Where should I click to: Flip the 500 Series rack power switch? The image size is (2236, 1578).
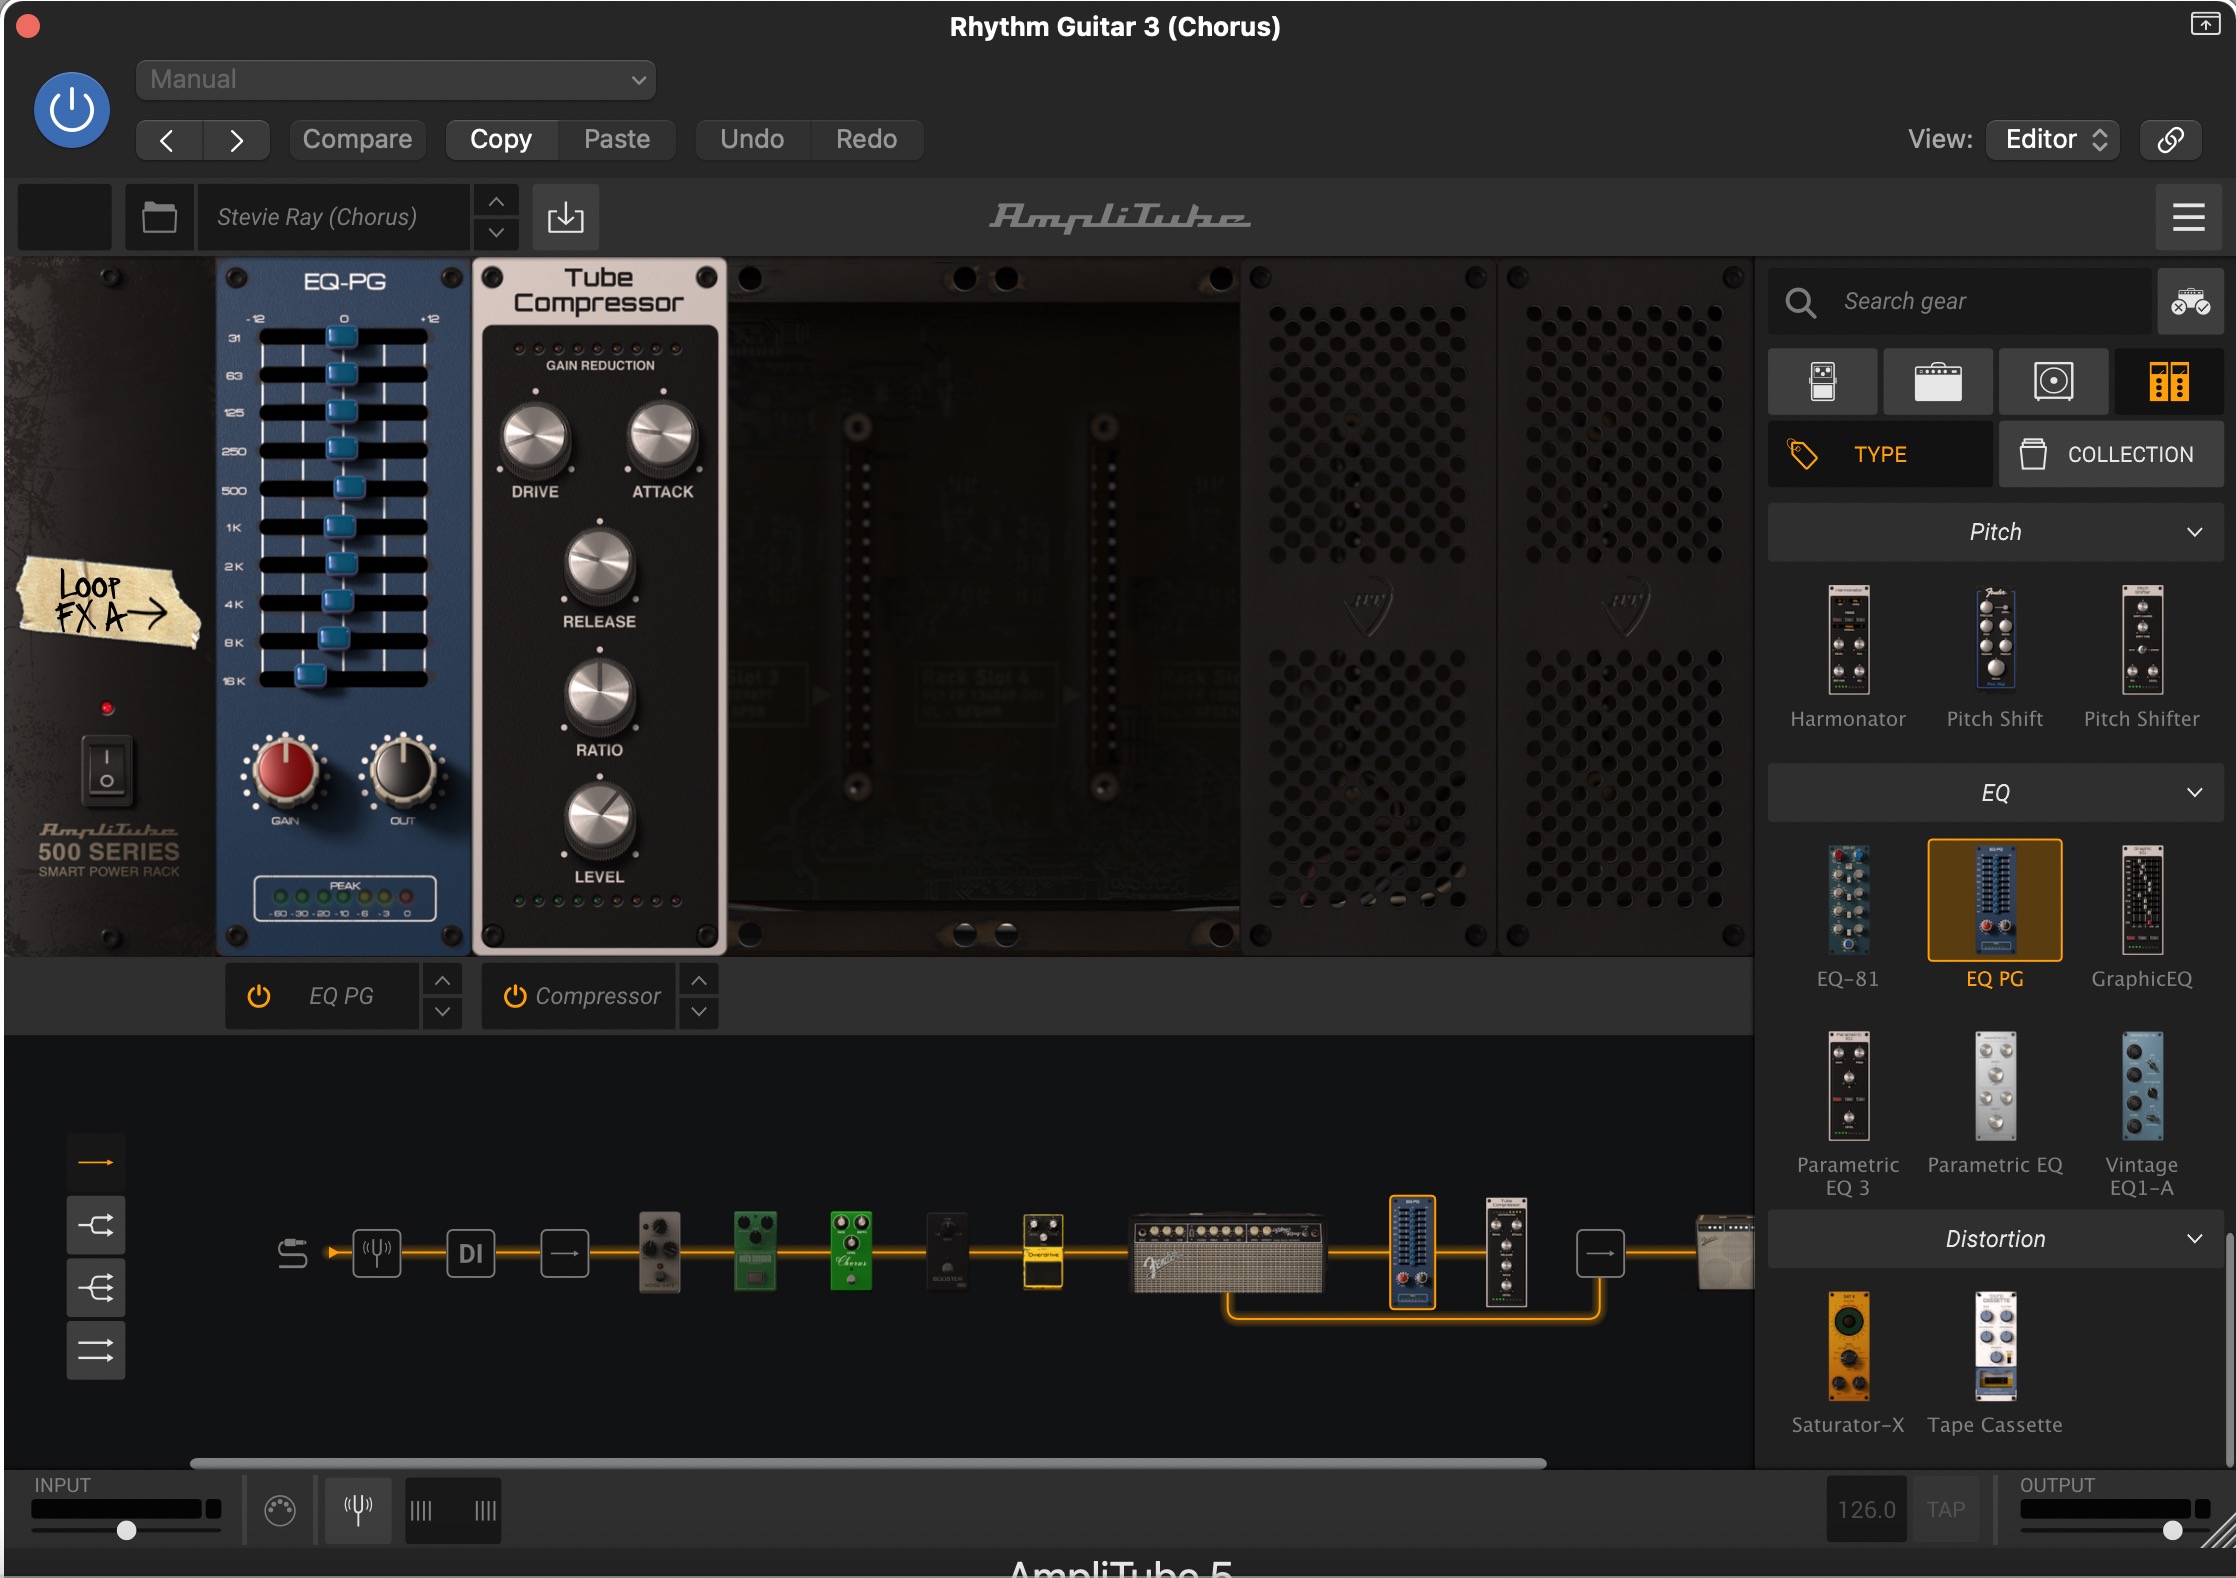(107, 771)
